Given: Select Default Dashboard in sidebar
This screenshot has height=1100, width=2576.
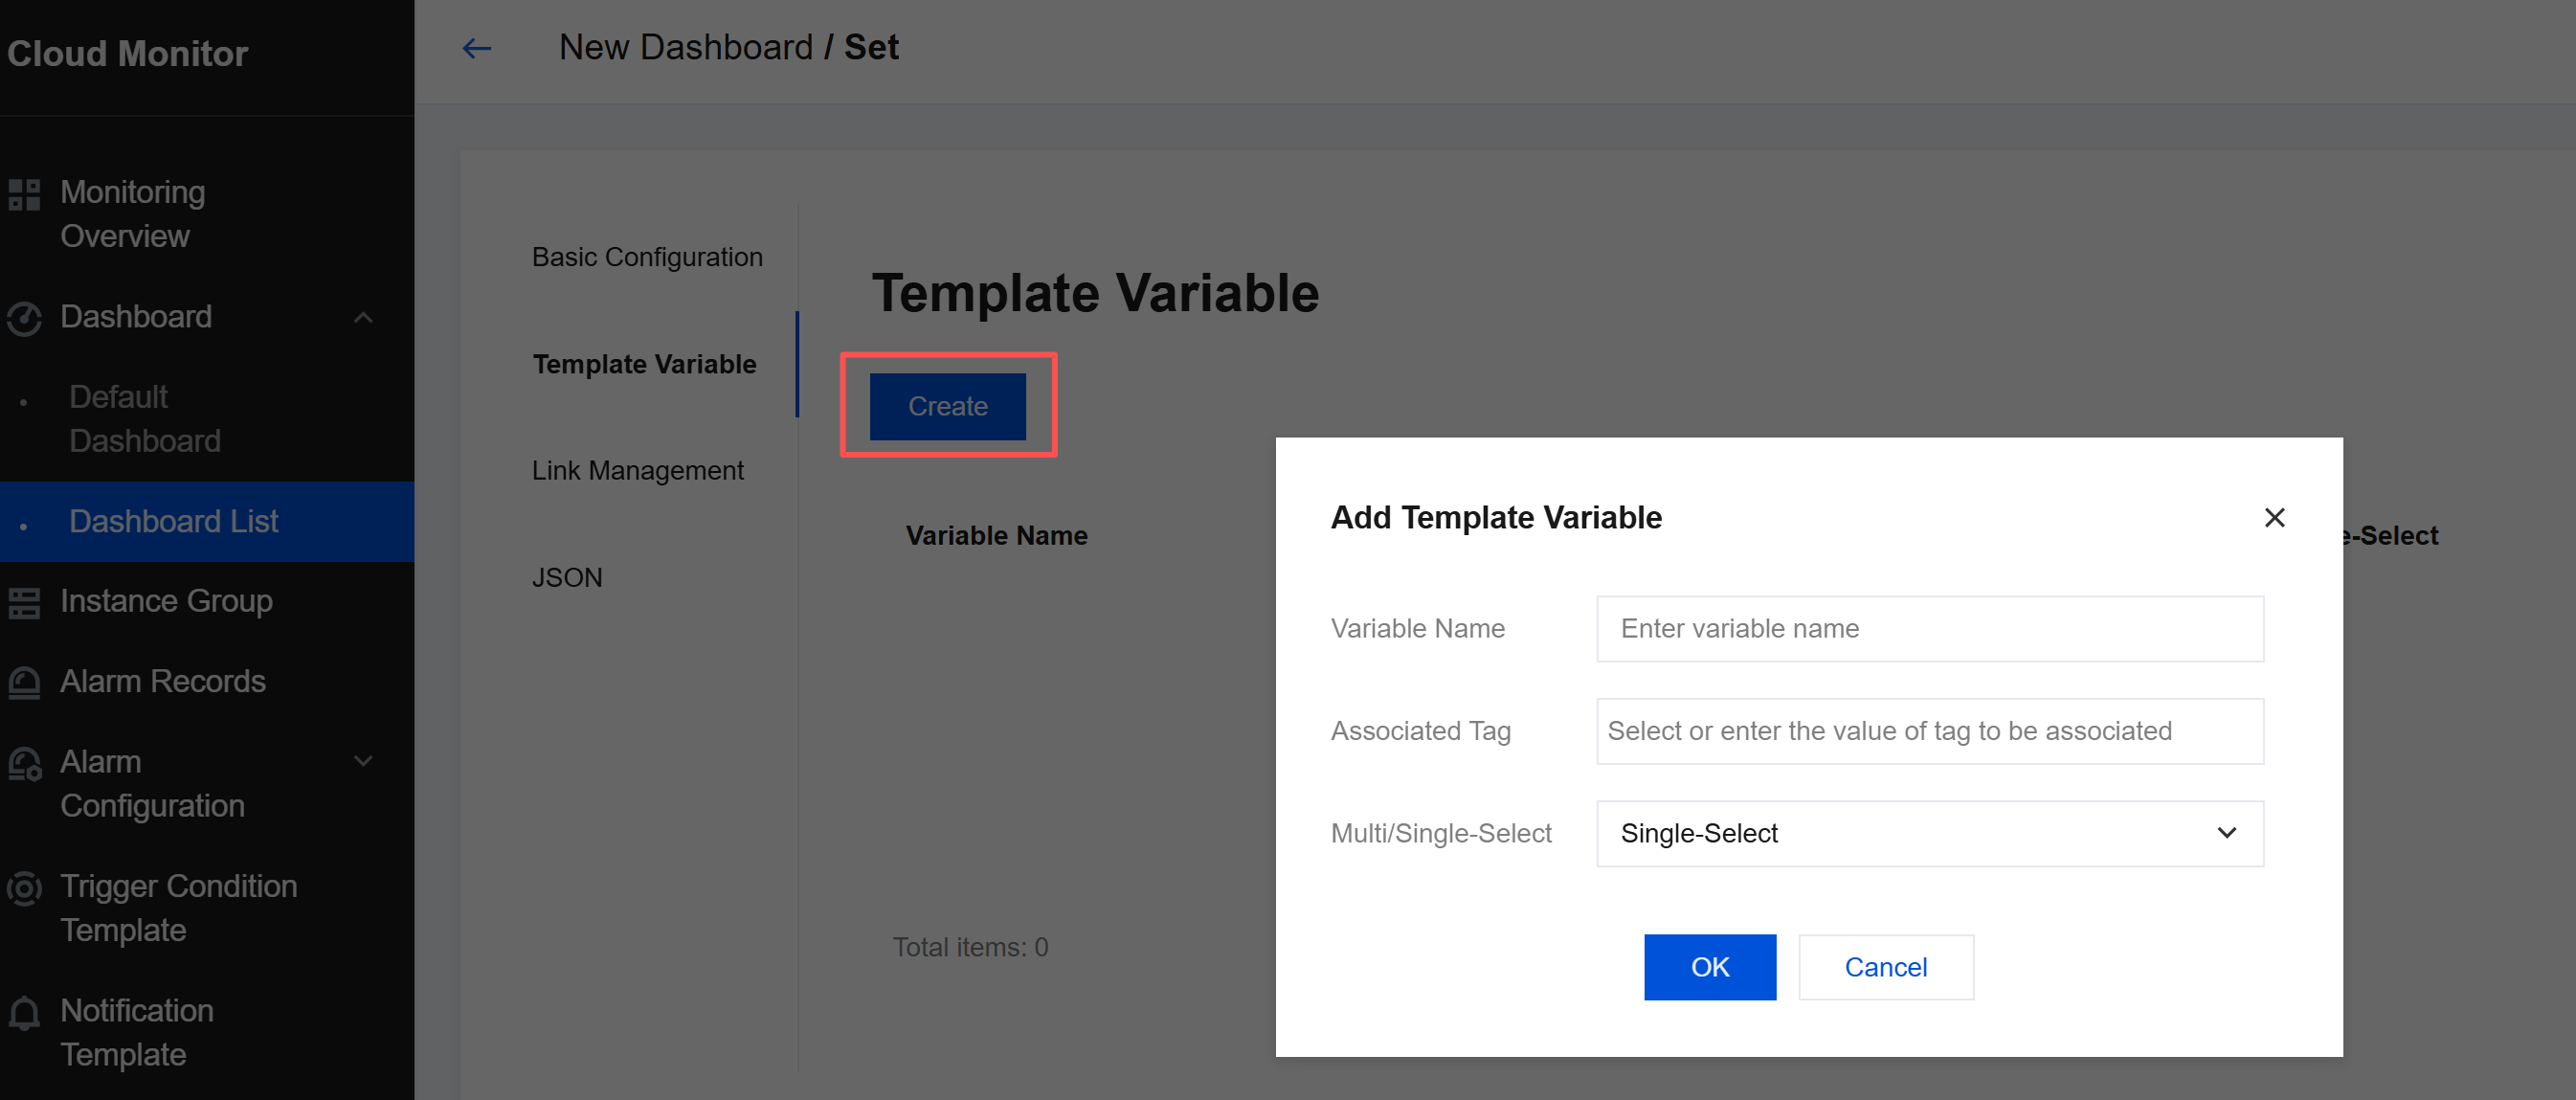Looking at the screenshot, I should click(144, 419).
